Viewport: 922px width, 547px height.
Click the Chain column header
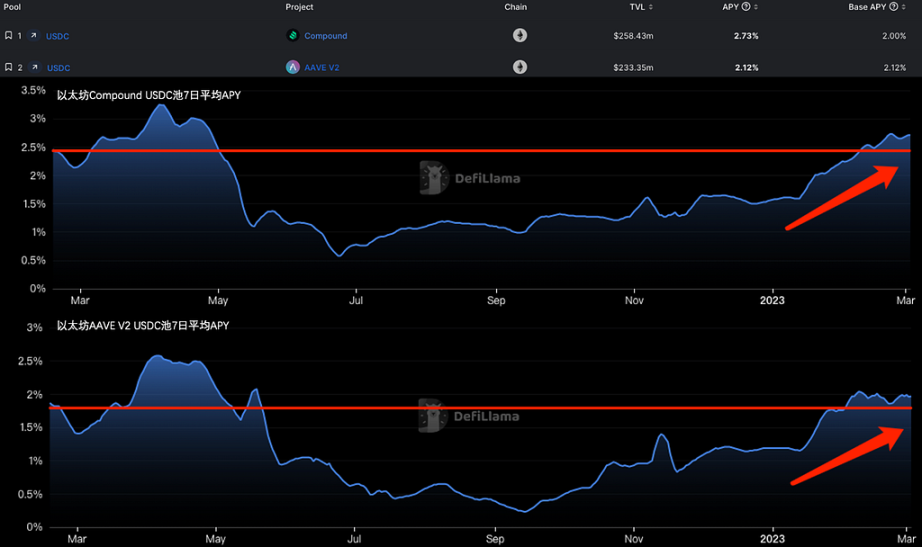[516, 7]
